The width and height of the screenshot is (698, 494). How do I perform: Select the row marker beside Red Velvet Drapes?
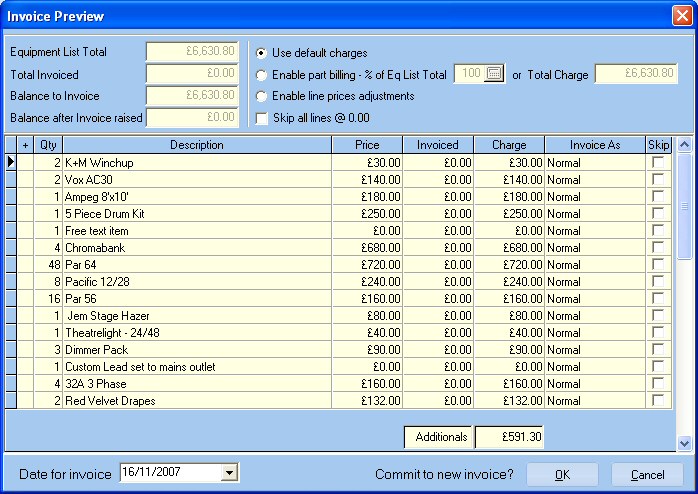click(11, 401)
